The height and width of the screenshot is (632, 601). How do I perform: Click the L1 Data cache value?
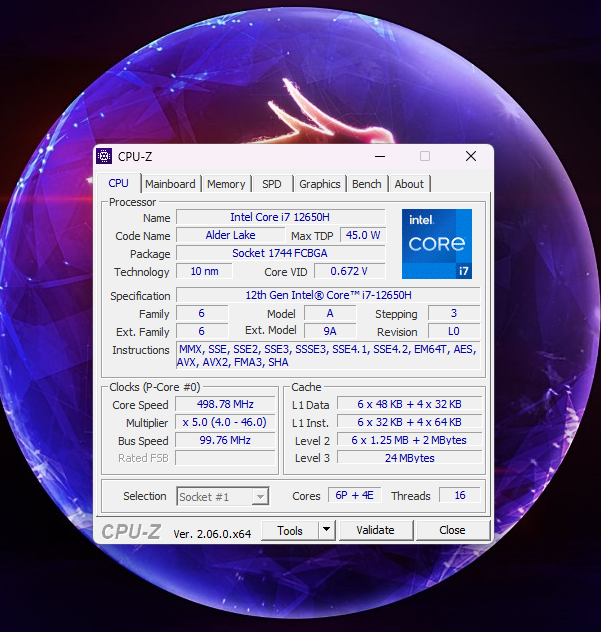click(x=409, y=404)
